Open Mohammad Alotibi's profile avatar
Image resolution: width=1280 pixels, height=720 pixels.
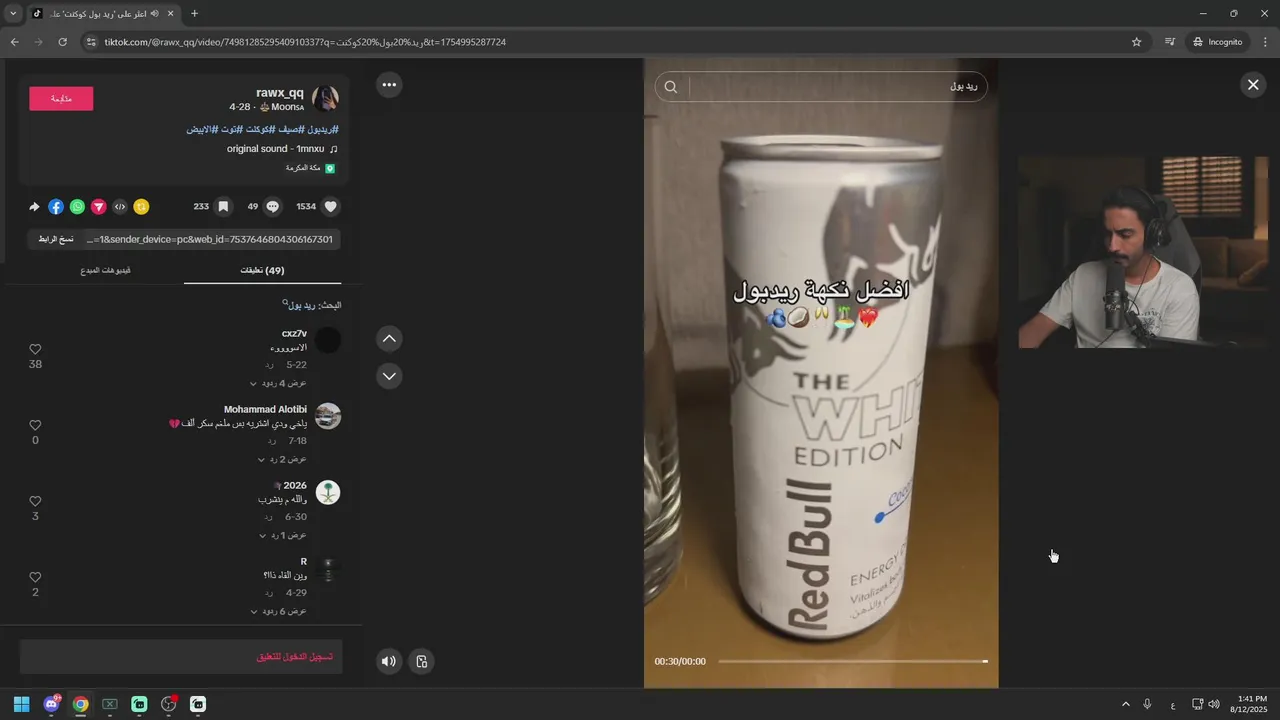328,416
